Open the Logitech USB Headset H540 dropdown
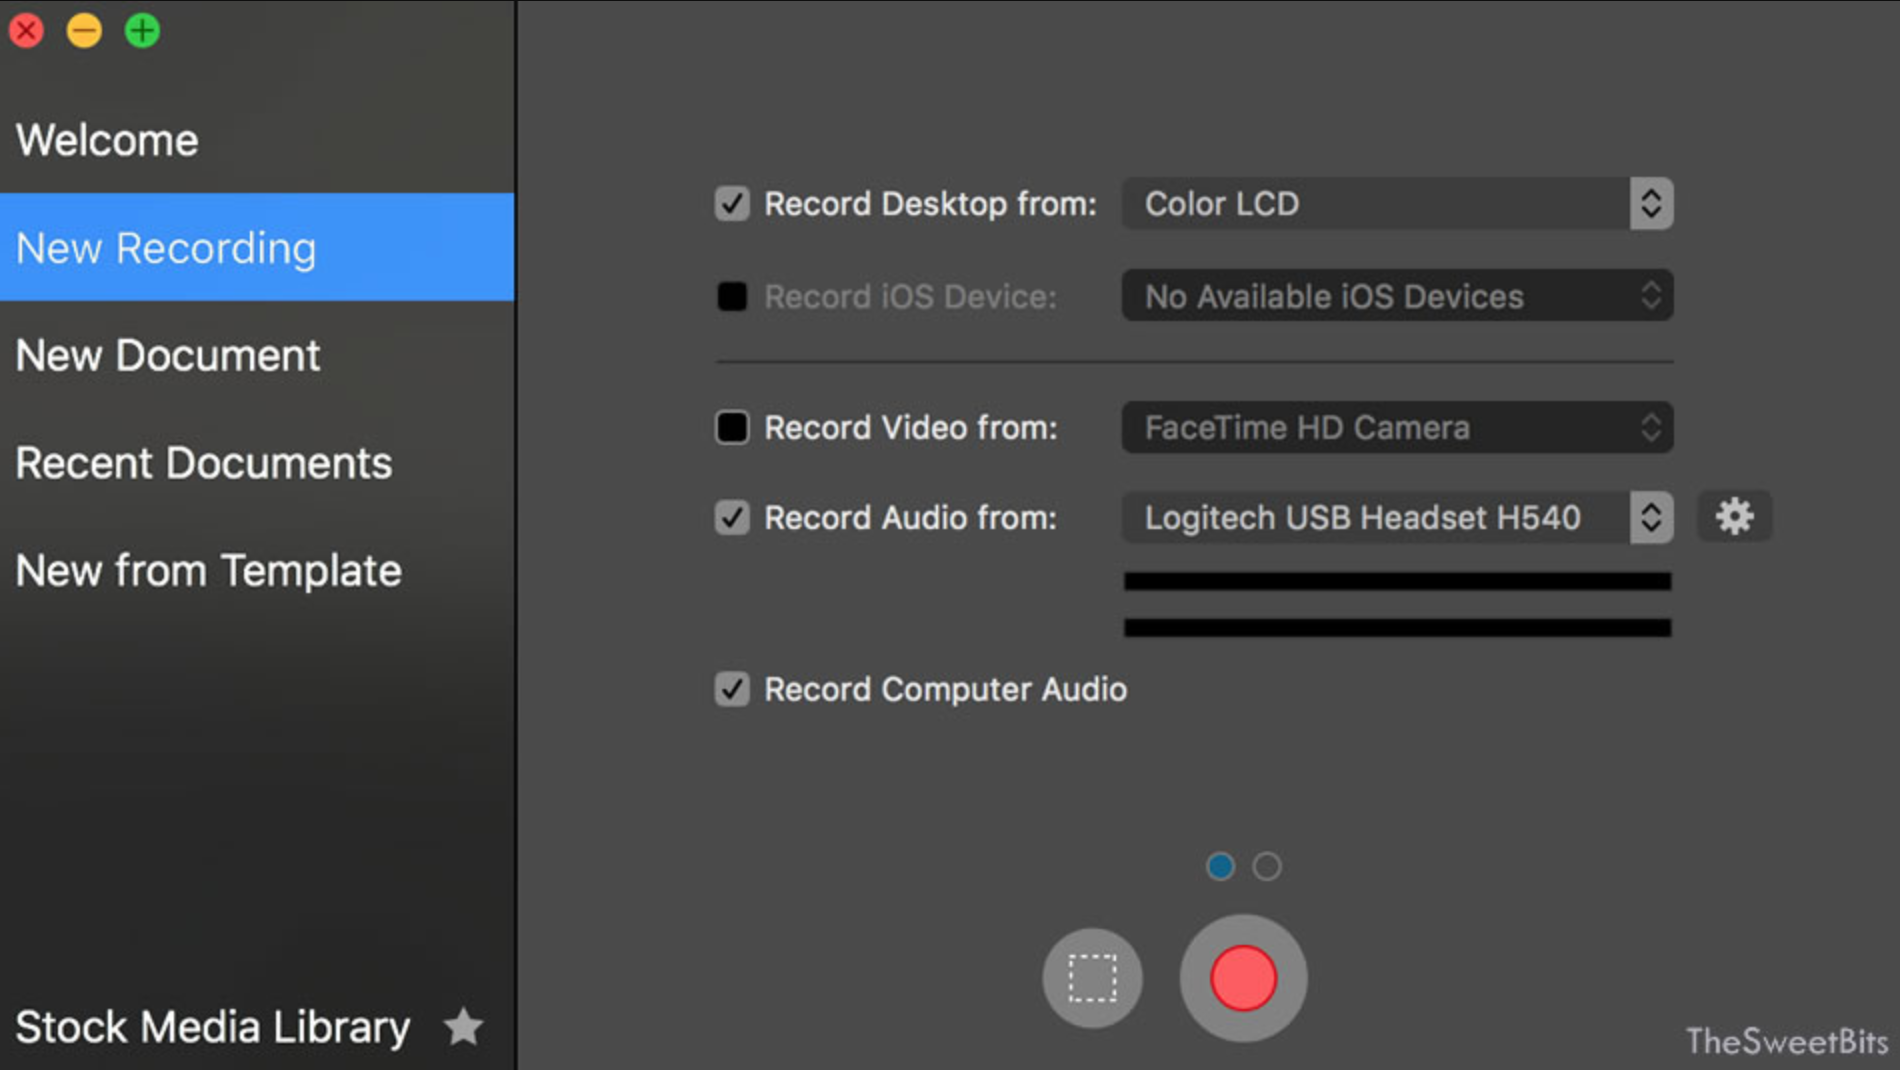Viewport: 1900px width, 1070px height. [1397, 518]
